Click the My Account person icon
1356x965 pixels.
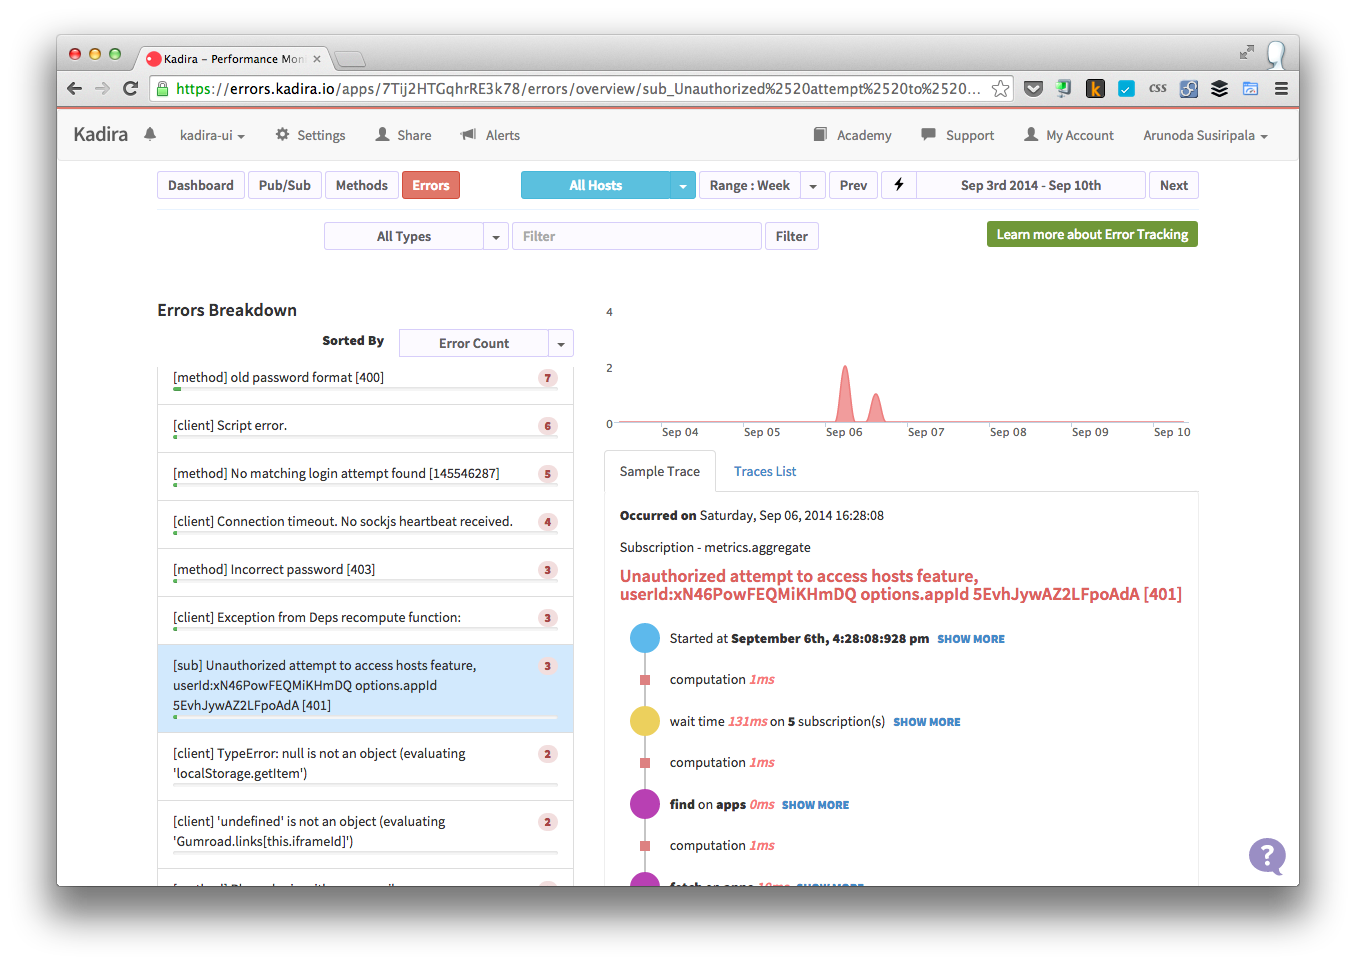(x=1031, y=134)
